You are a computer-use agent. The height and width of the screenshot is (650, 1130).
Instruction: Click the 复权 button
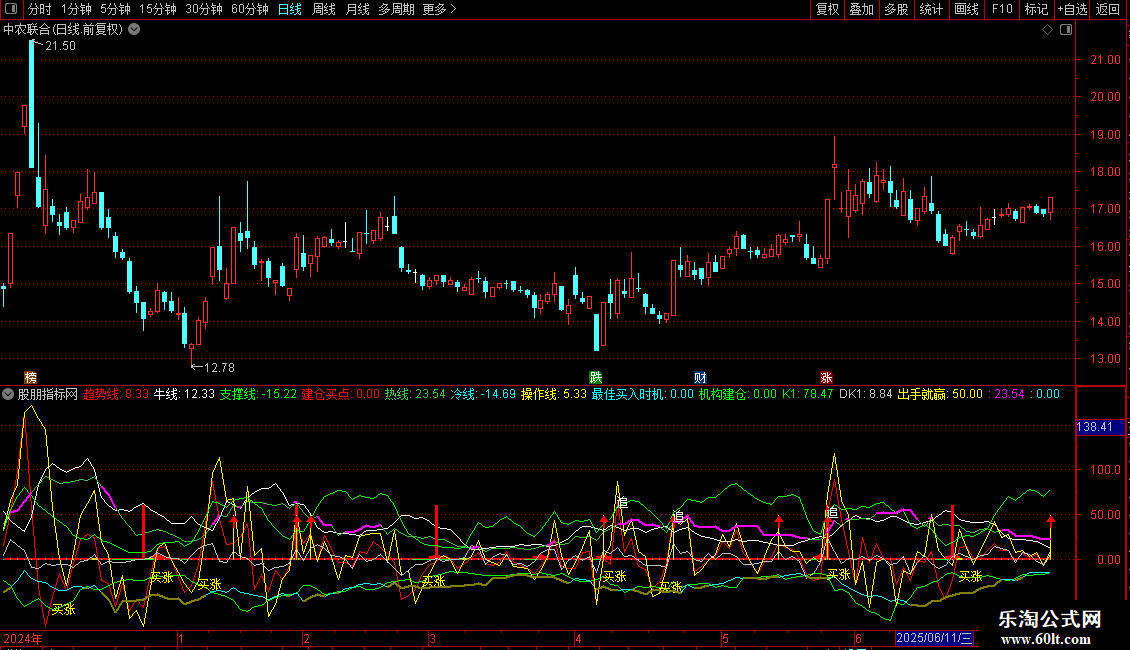828,9
